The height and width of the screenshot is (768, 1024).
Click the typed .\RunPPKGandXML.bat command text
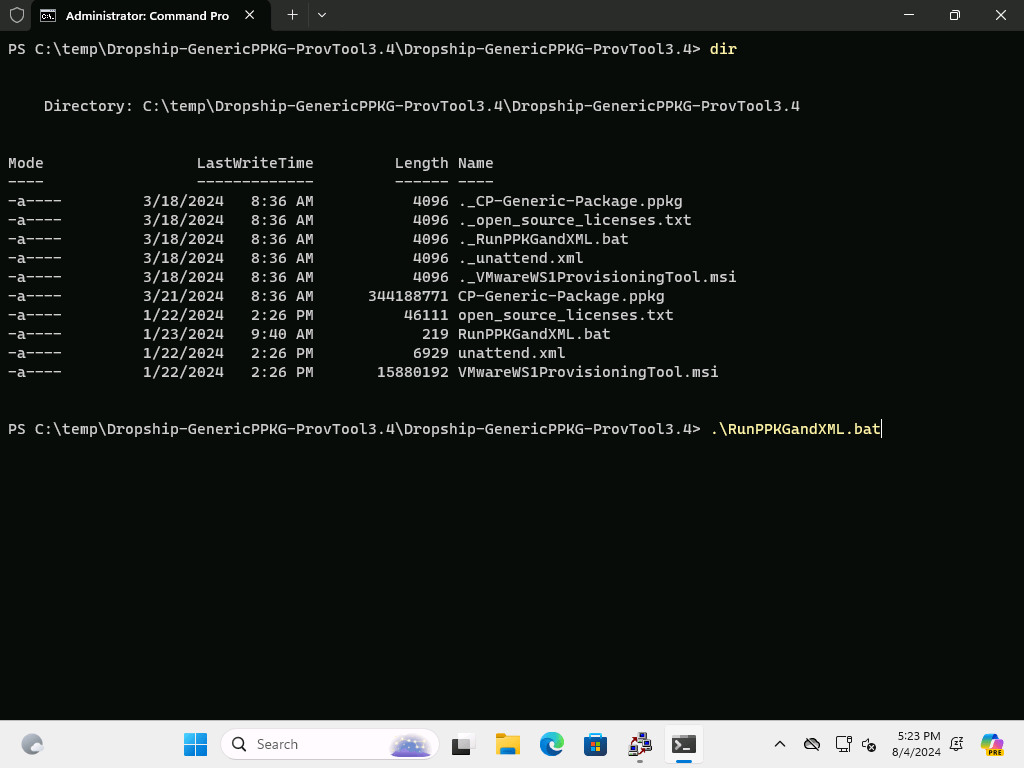[795, 429]
